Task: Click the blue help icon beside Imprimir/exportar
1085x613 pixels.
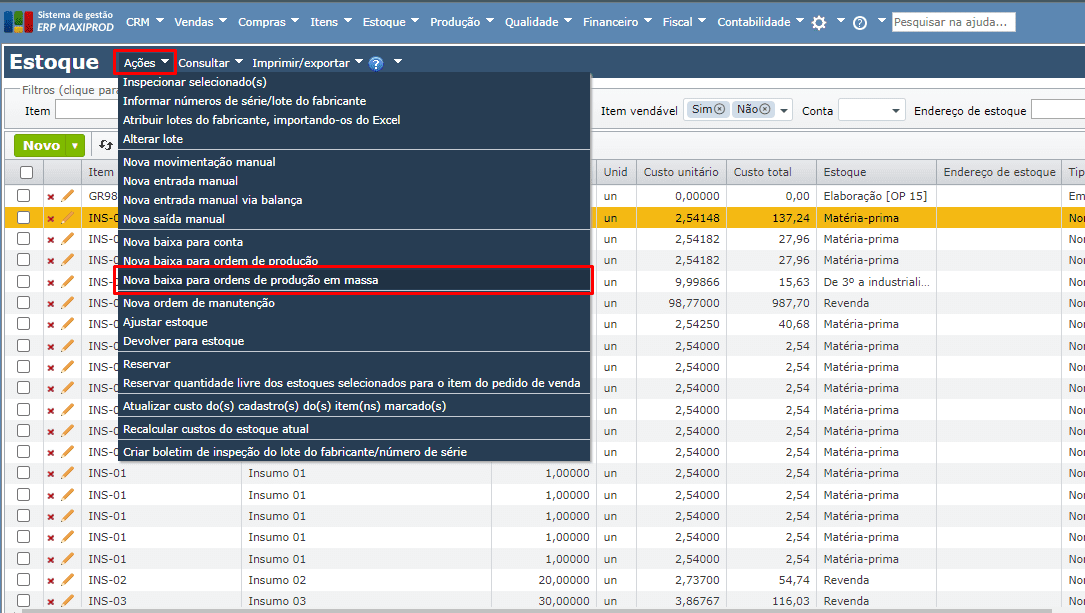Action: coord(376,63)
